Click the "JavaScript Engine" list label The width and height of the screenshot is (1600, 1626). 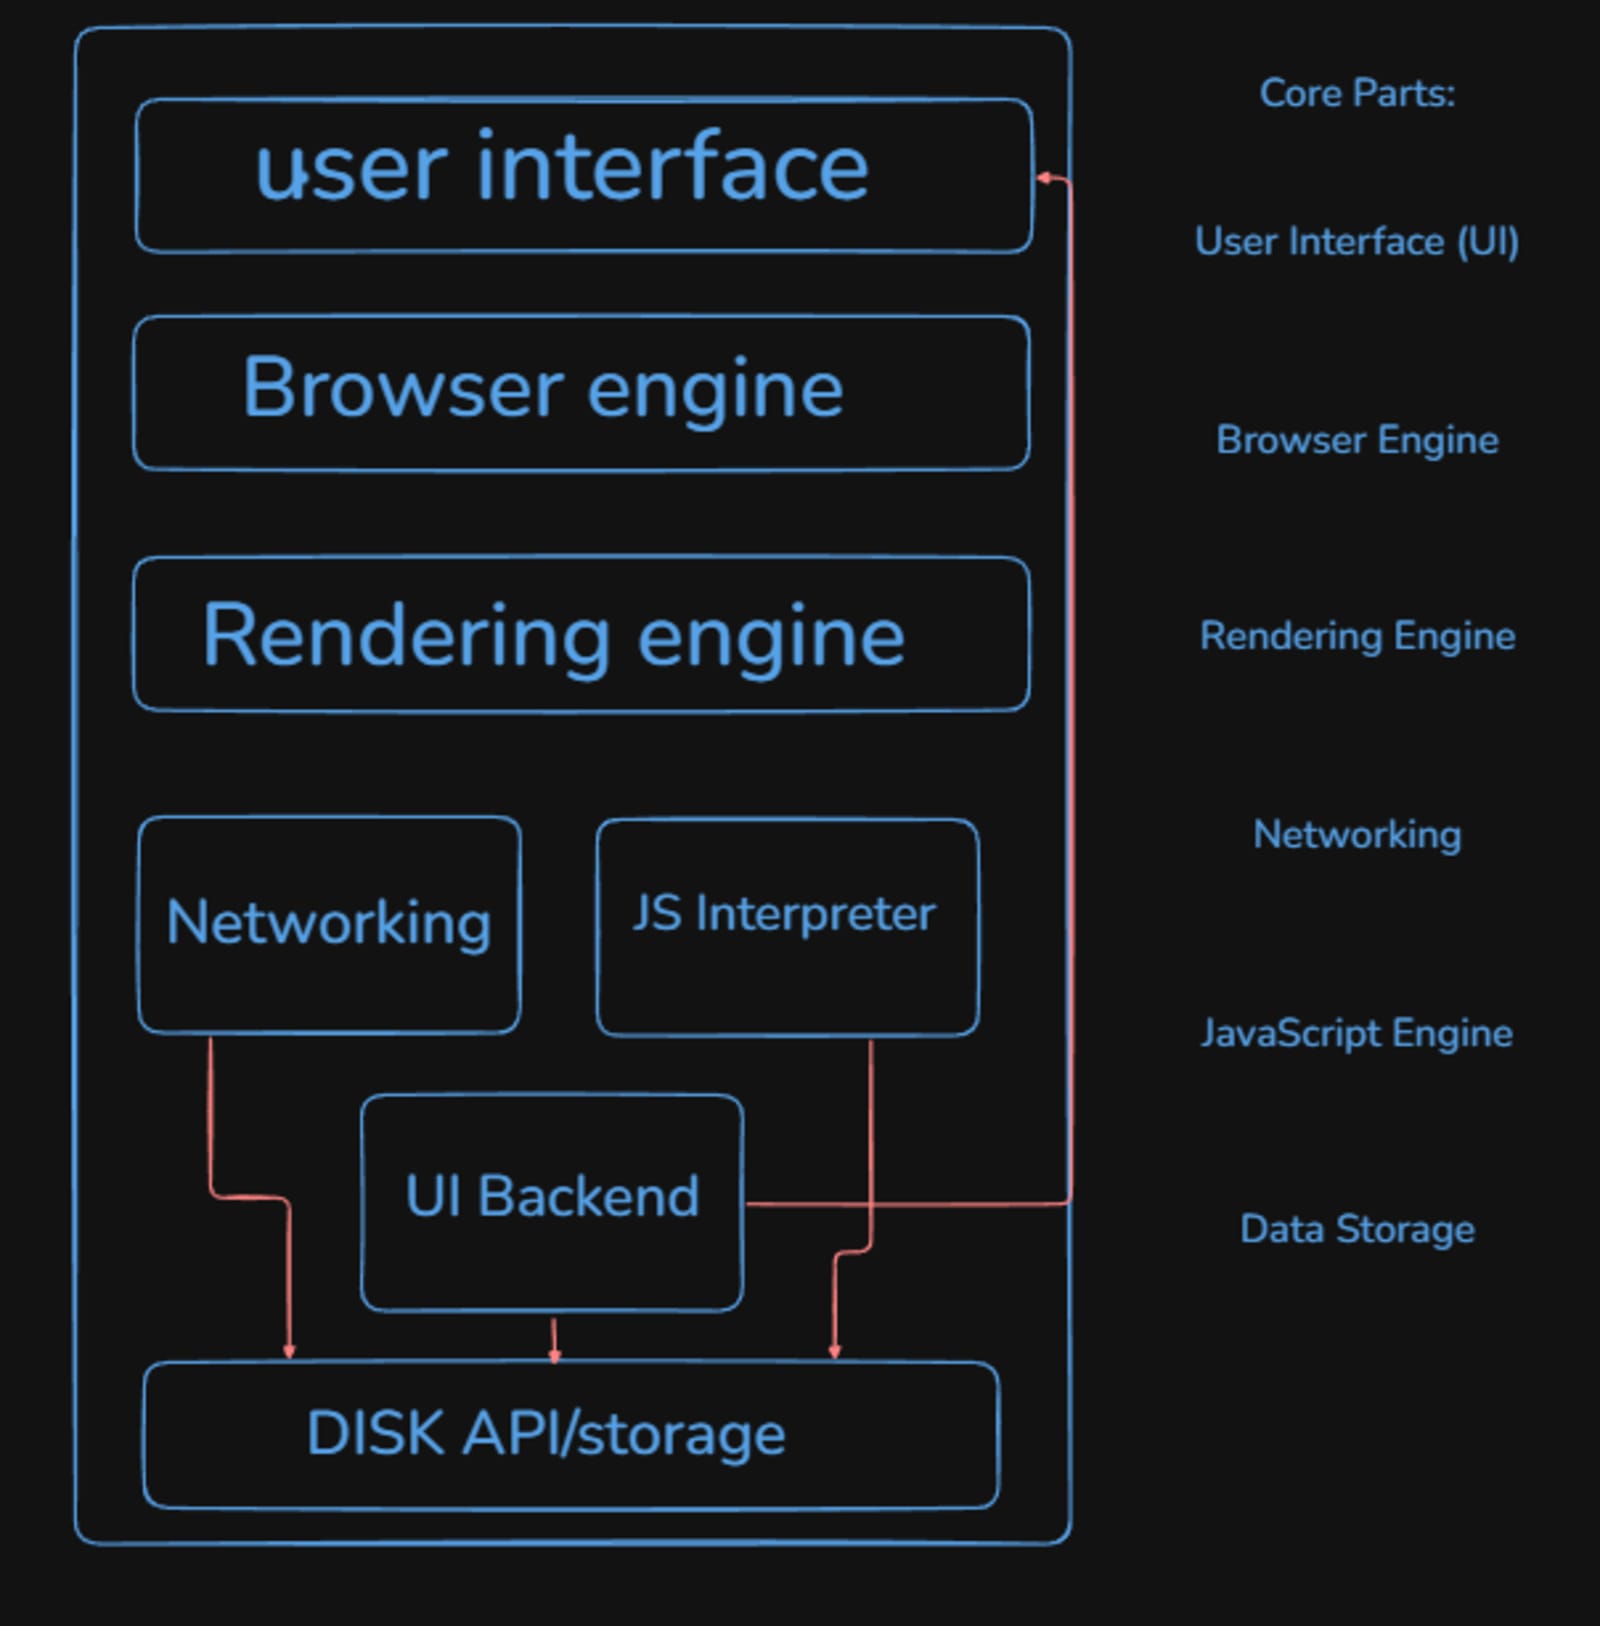(x=1357, y=1033)
